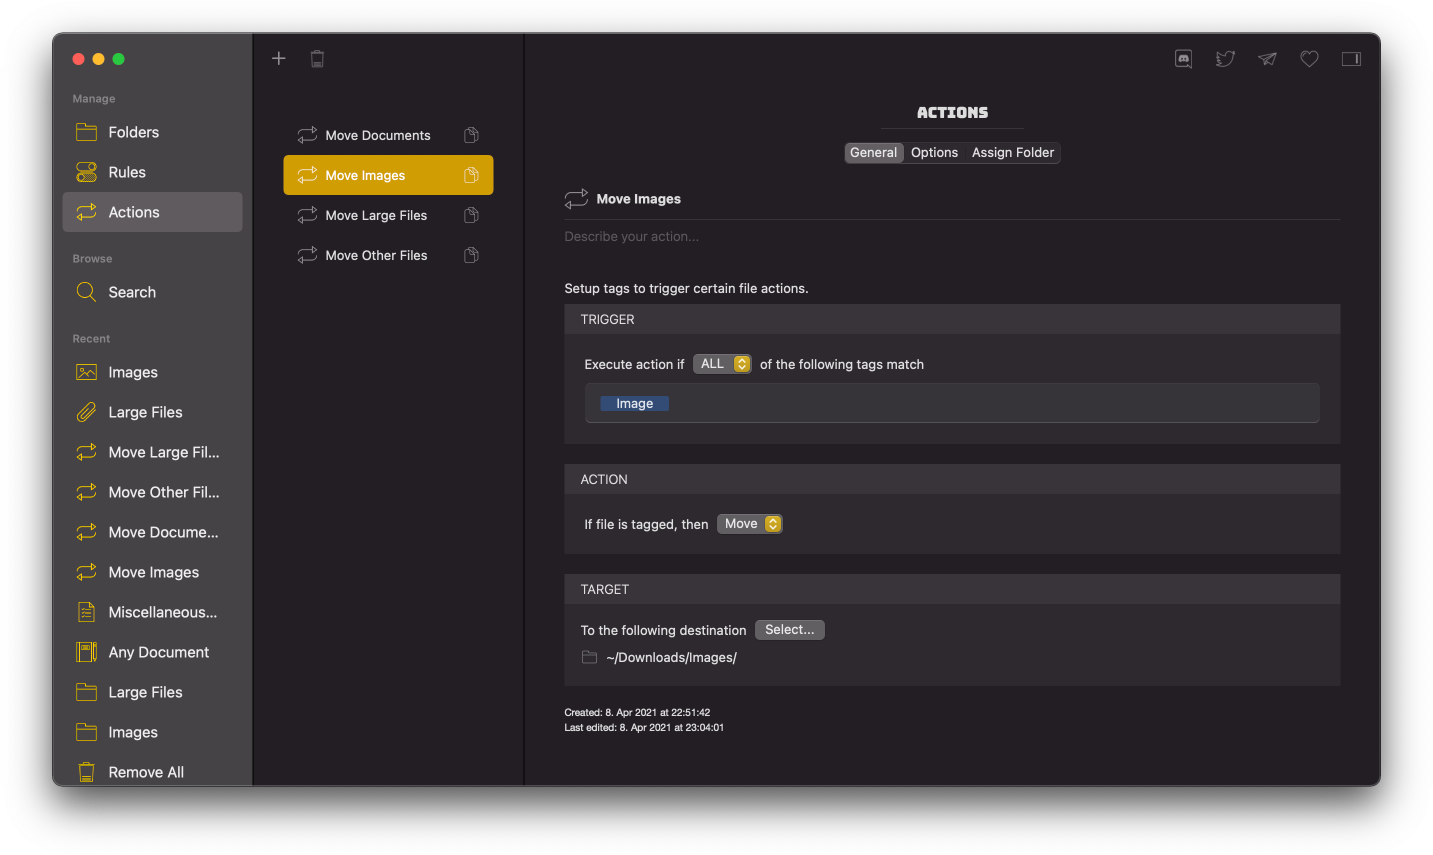Select Move Other Files action in list
The height and width of the screenshot is (855, 1433).
376,255
